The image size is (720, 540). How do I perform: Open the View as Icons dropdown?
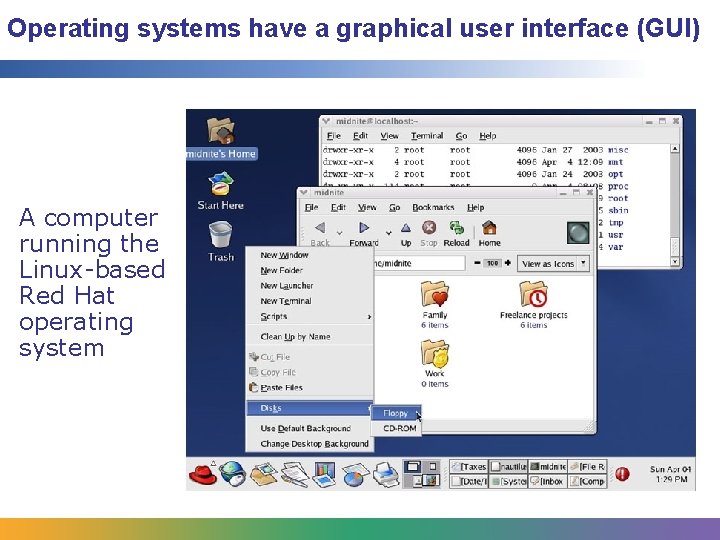tap(553, 264)
